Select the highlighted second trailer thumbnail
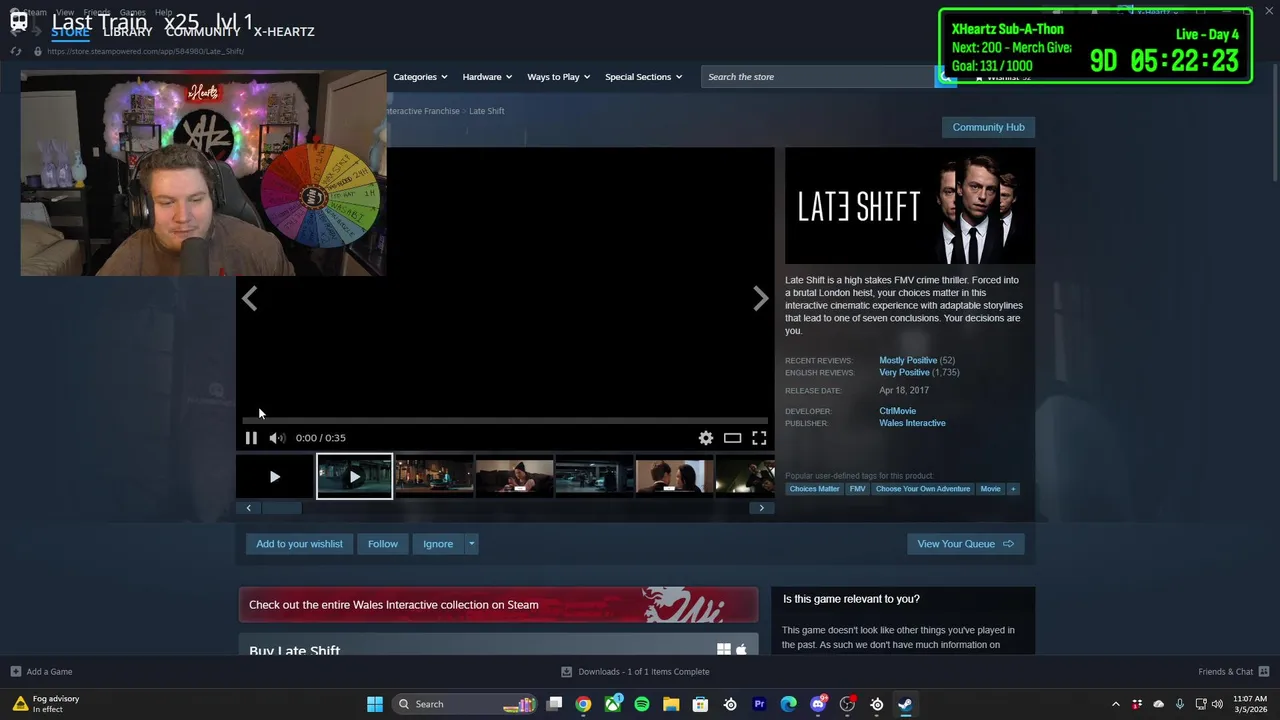Screen dimensions: 1280x720 pyautogui.click(x=355, y=477)
